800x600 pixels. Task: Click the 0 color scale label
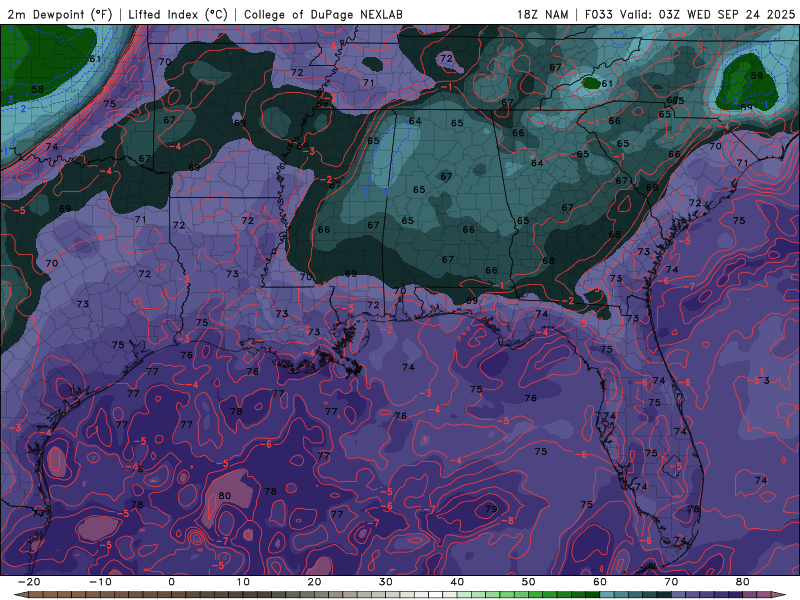click(171, 582)
